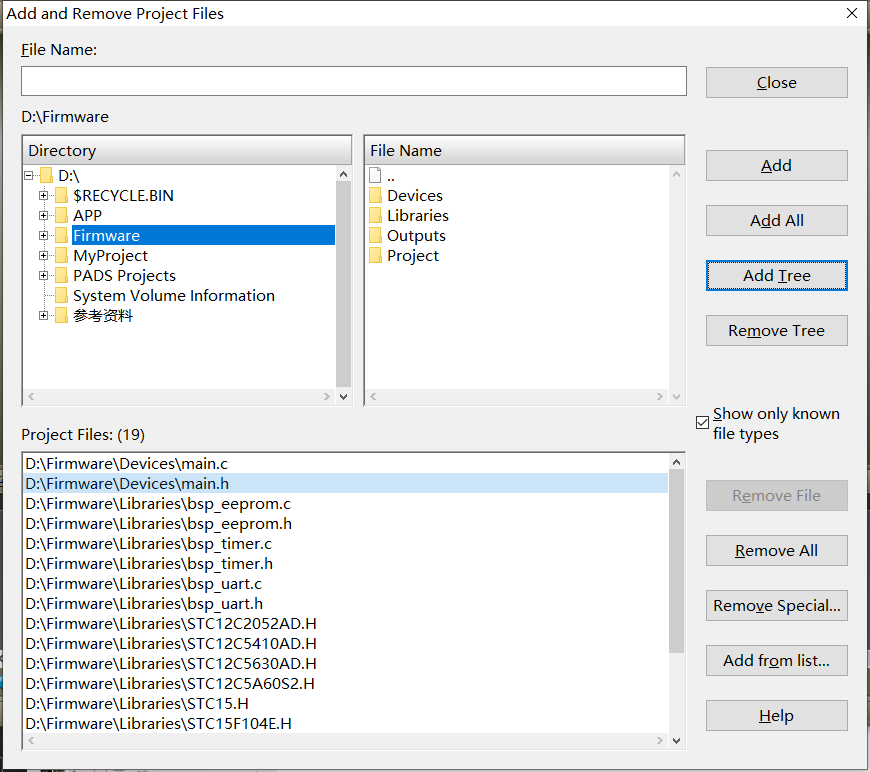
Task: Select STC15F104E.H in Project Files
Action: (346, 723)
